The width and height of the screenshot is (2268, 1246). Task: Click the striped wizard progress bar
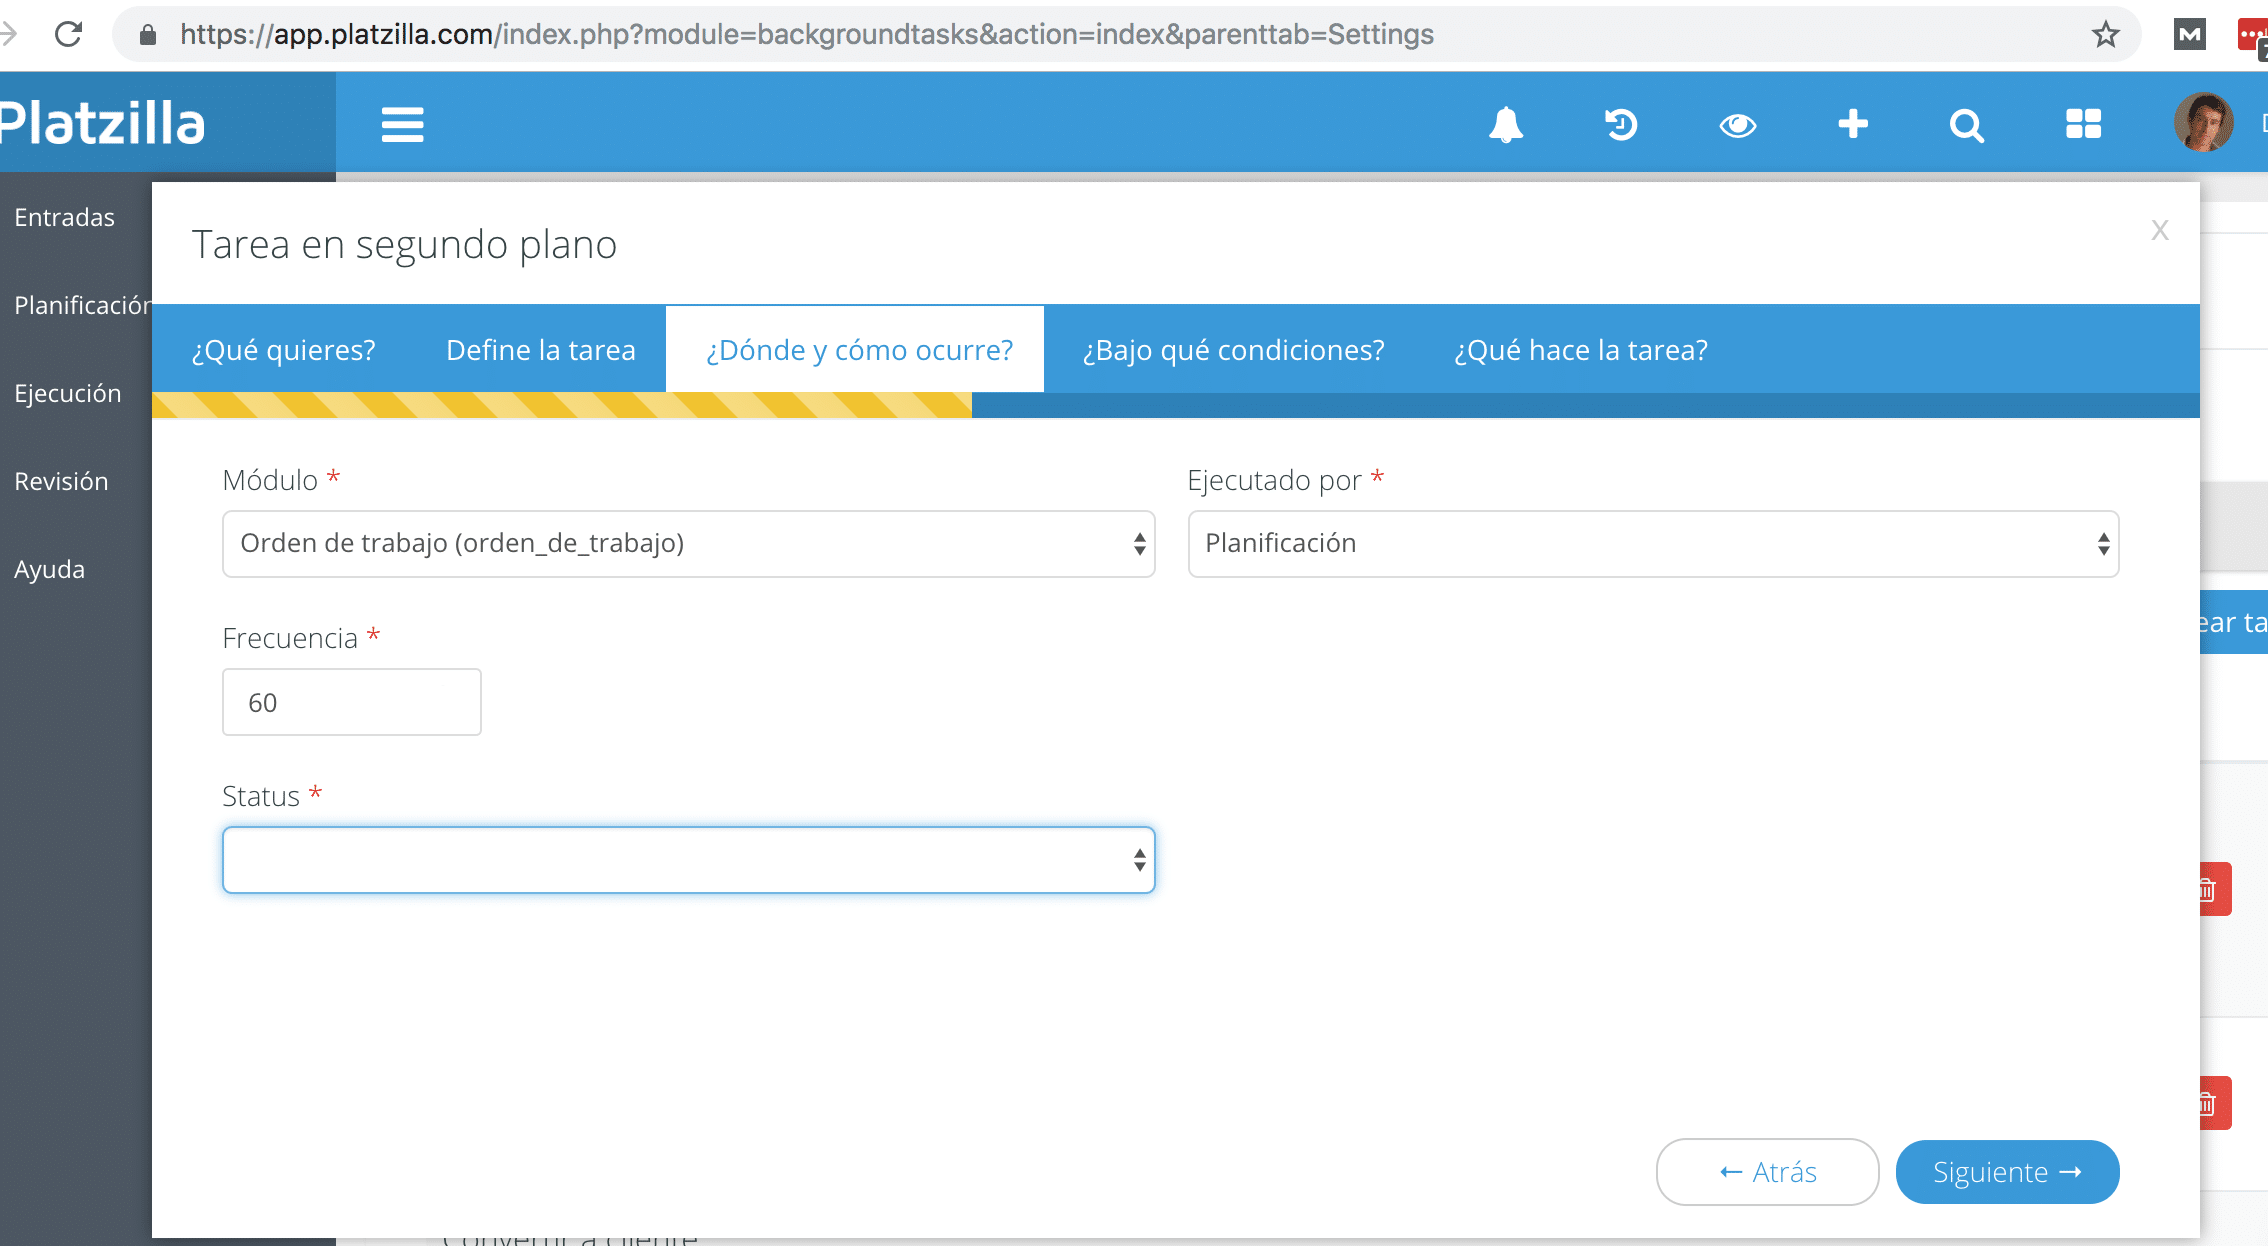click(561, 405)
